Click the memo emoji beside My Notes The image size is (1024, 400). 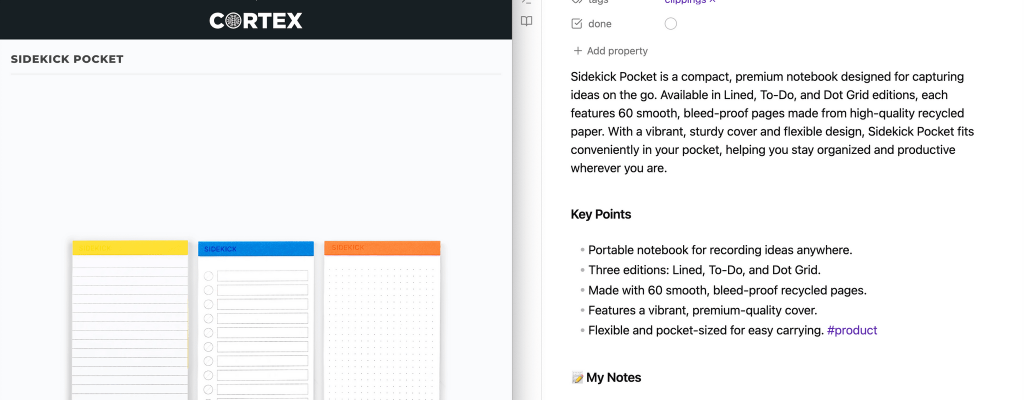(x=577, y=377)
